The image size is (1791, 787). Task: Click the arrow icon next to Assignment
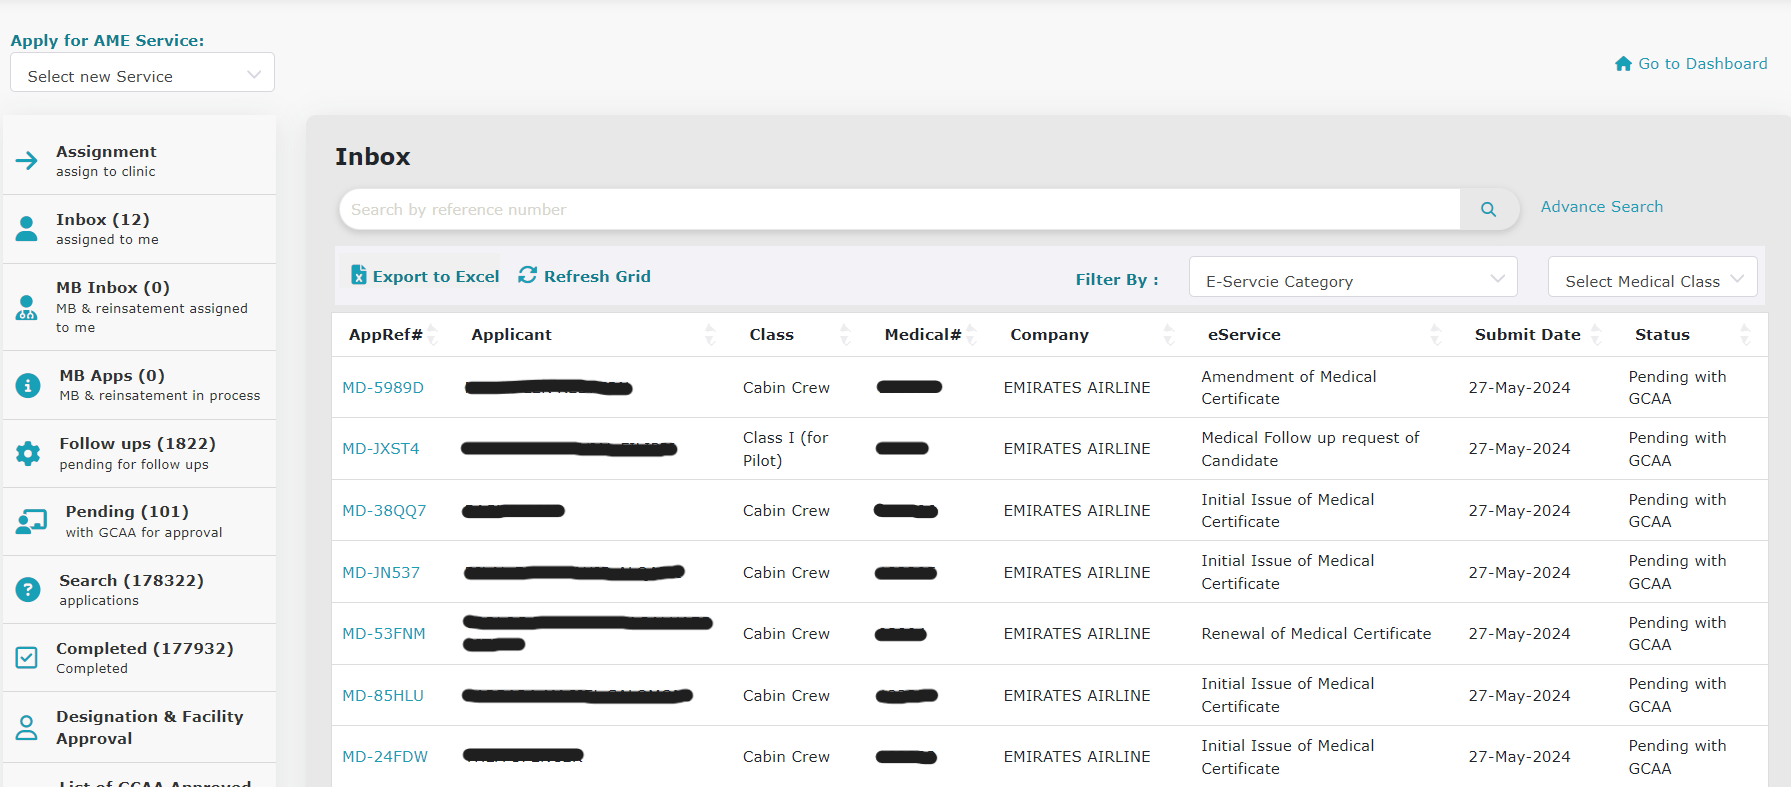point(27,160)
